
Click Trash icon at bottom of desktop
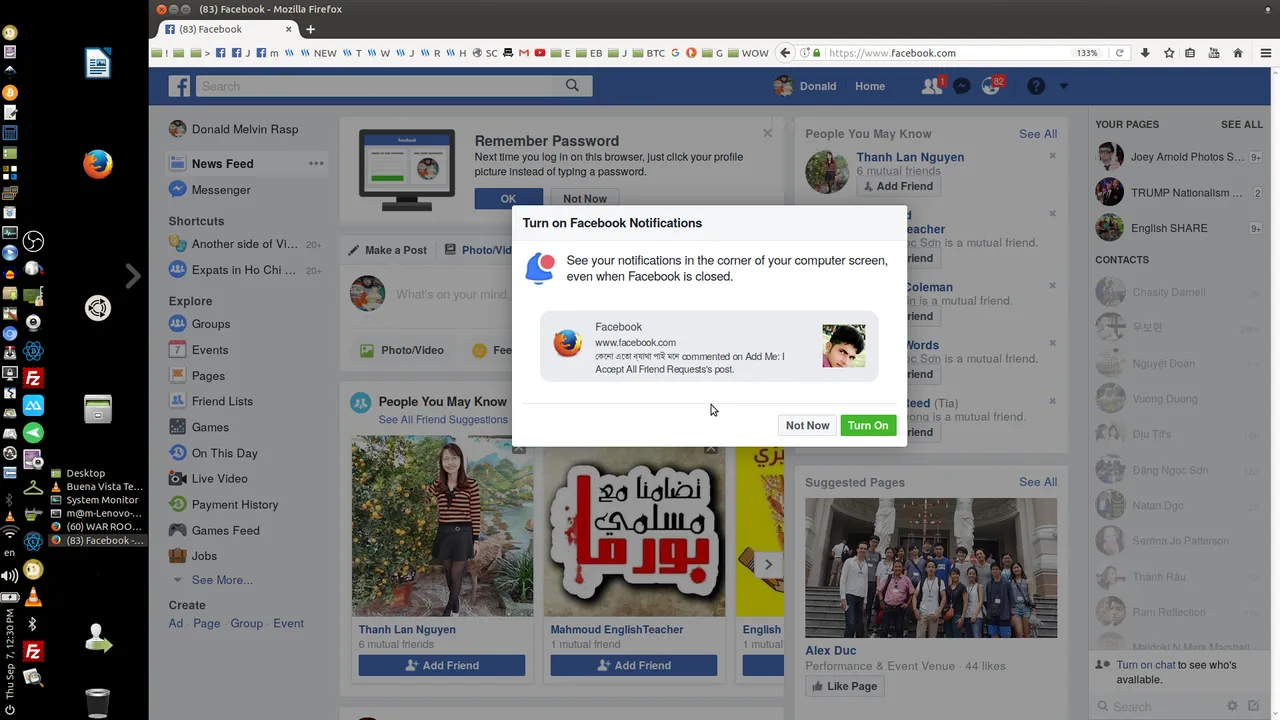[x=97, y=703]
